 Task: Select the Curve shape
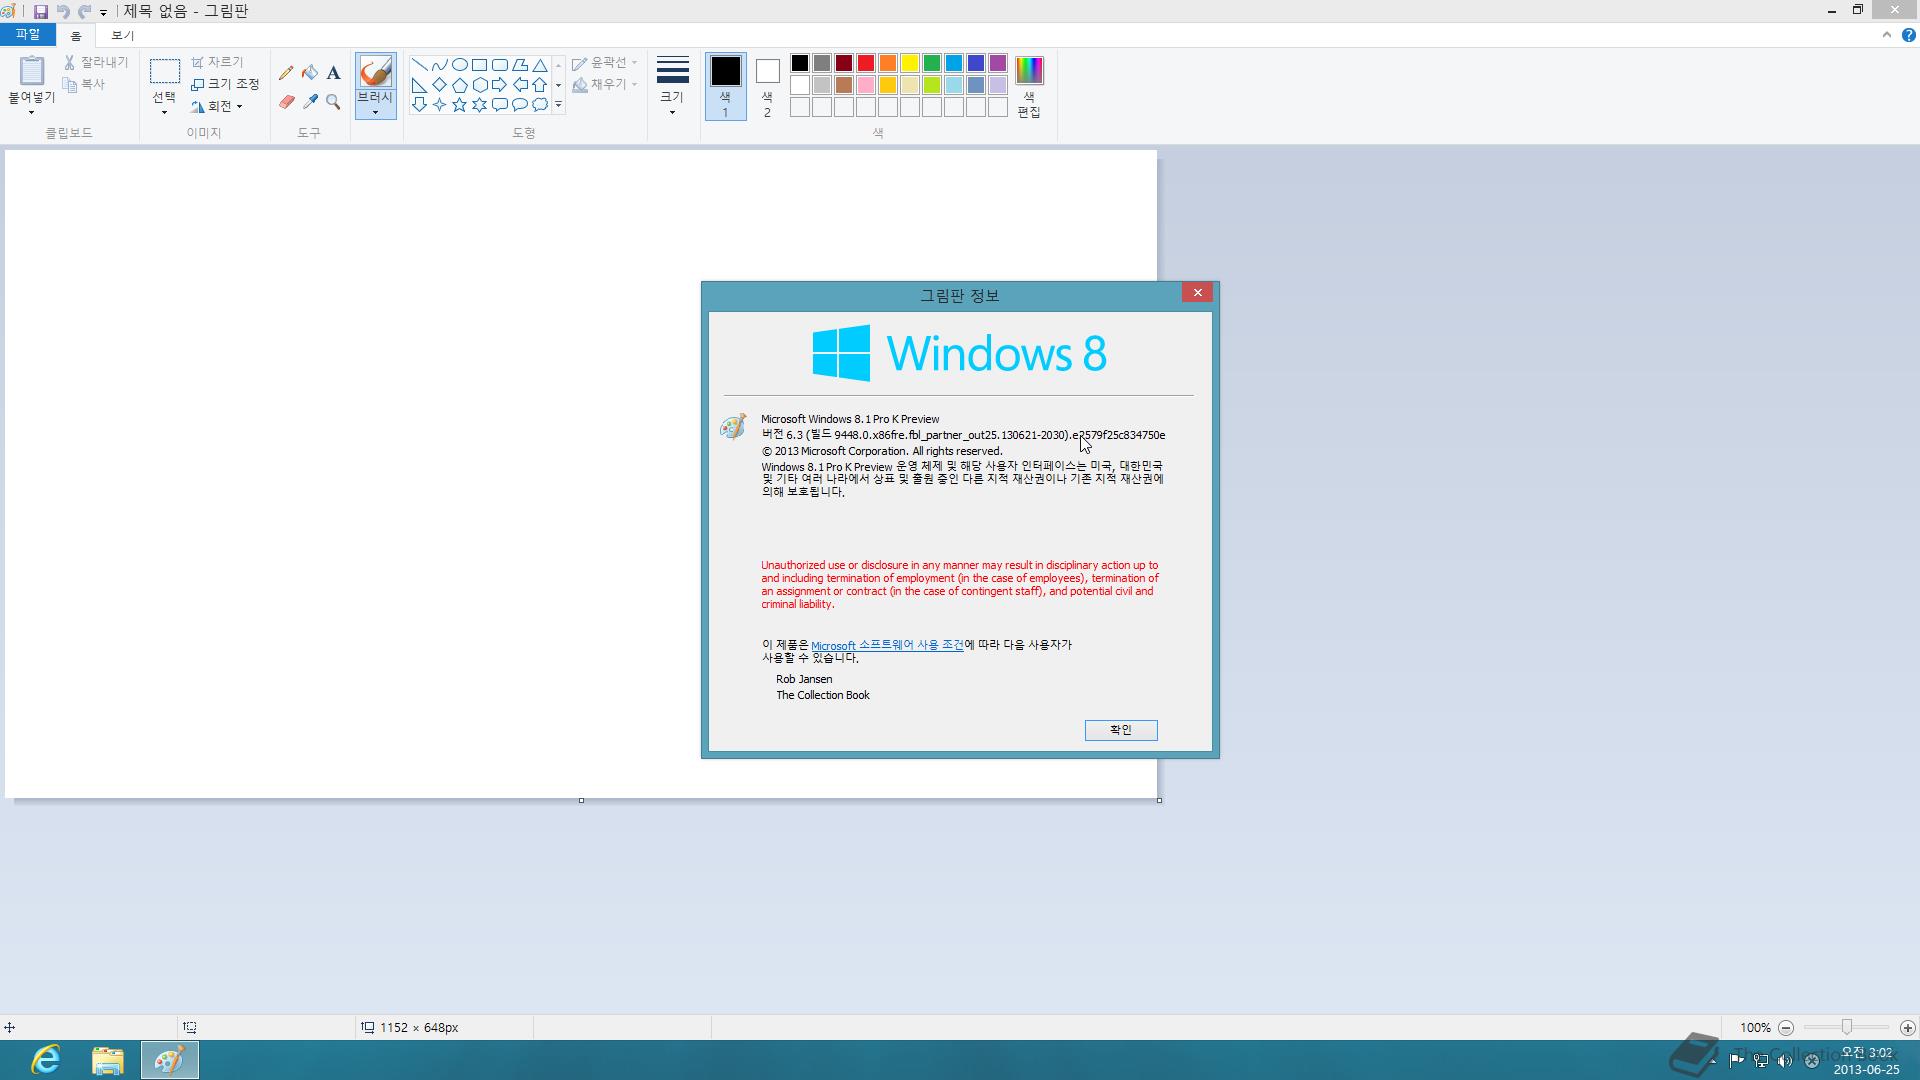point(439,64)
